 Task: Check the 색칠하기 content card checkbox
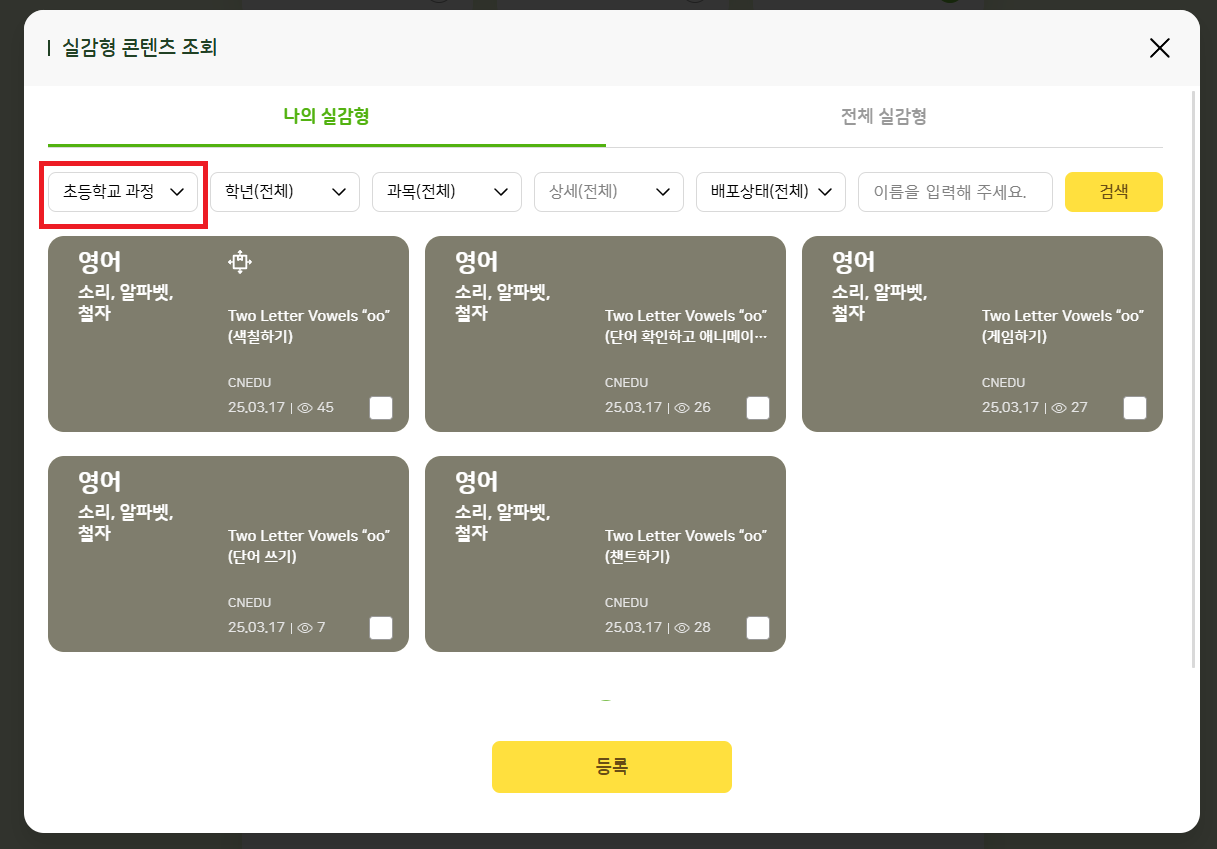(381, 408)
